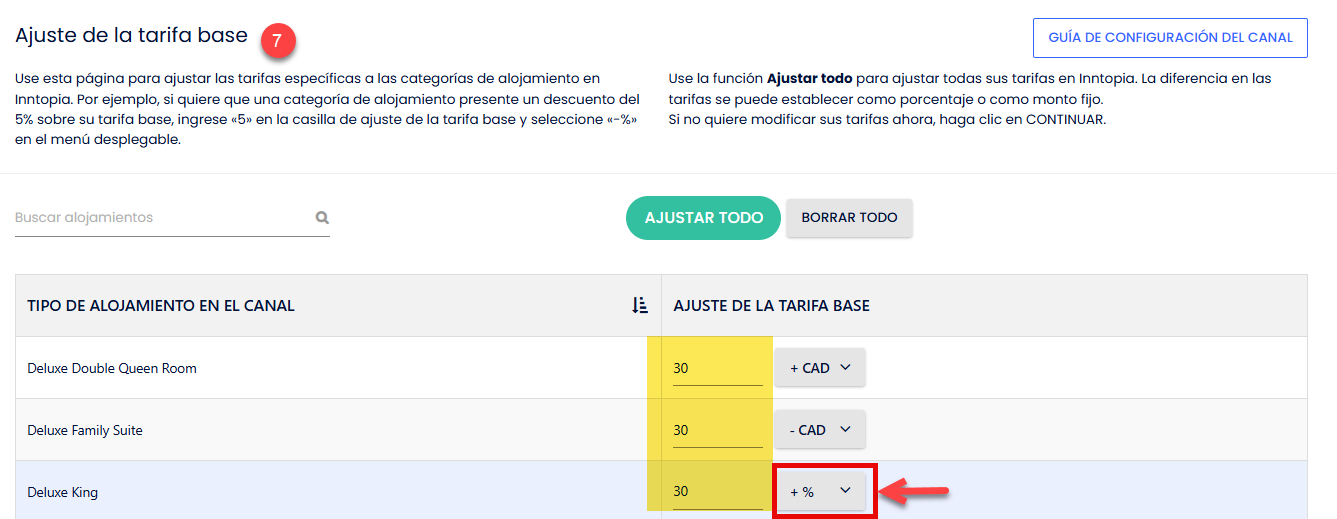The width and height of the screenshot is (1337, 519).
Task: Open the - CAD dropdown for Deluxe Family Suite
Action: click(819, 430)
